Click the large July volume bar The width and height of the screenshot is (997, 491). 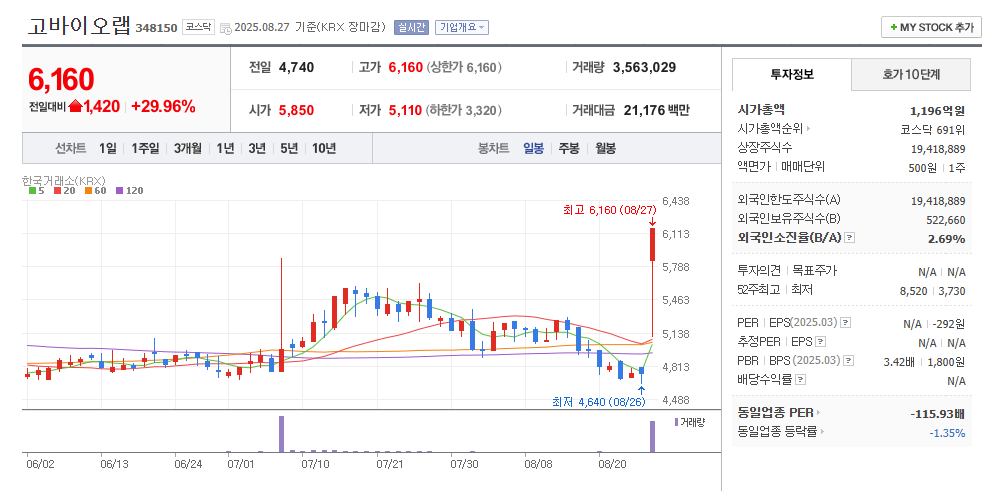click(x=282, y=434)
